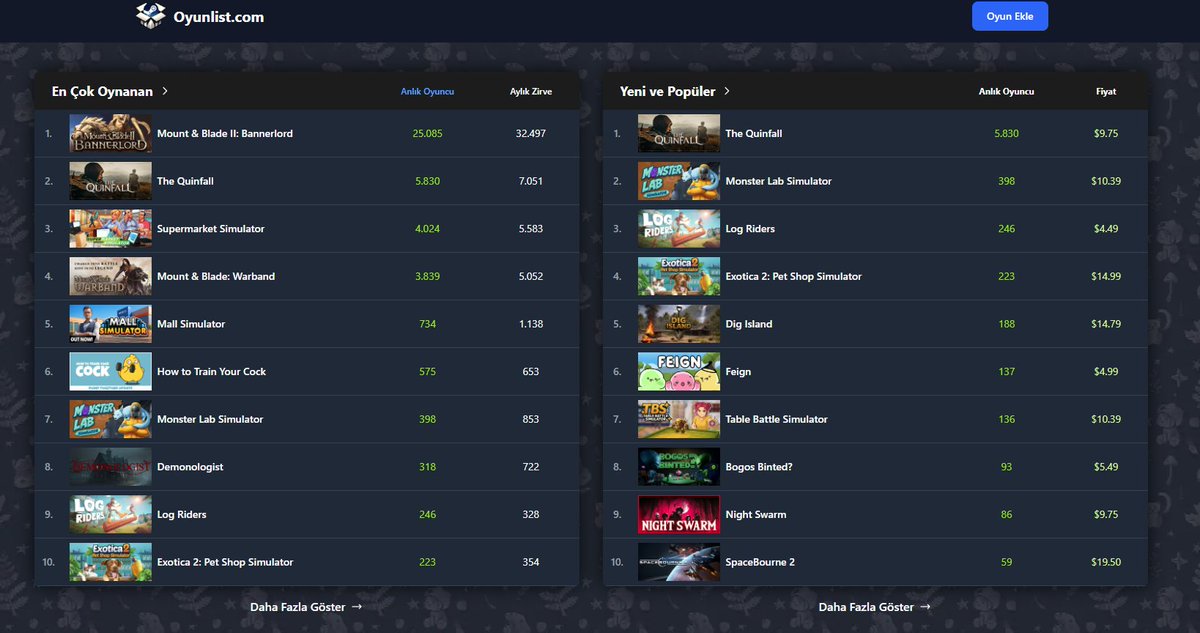Viewport: 1200px width, 633px height.
Task: Sort most played by Aylık Zirve column
Action: (531, 91)
